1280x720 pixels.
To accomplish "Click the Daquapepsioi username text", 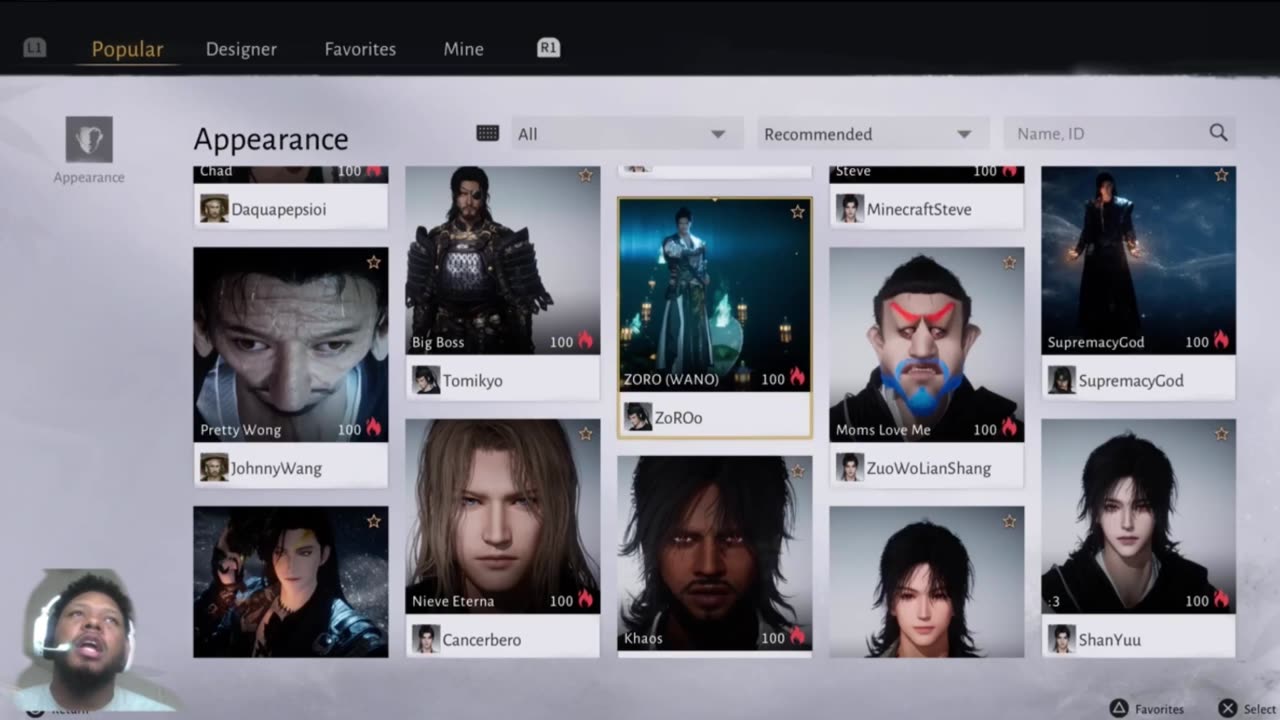I will pos(279,209).
